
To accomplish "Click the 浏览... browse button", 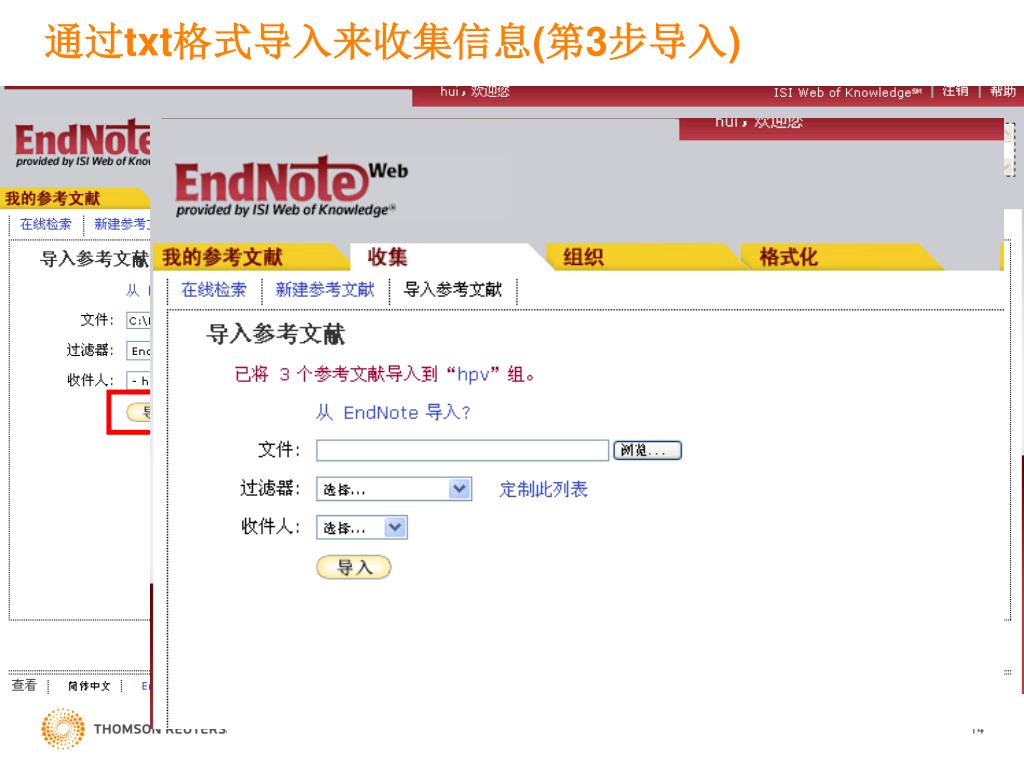I will (647, 451).
